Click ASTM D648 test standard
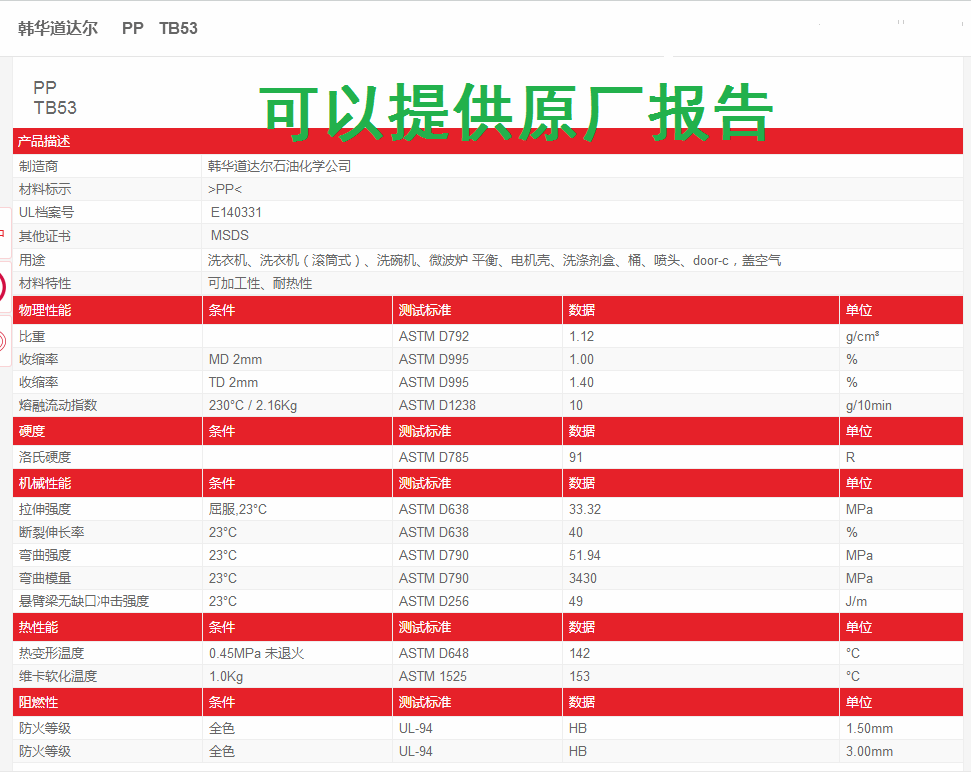This screenshot has height=772, width=971. (433, 653)
